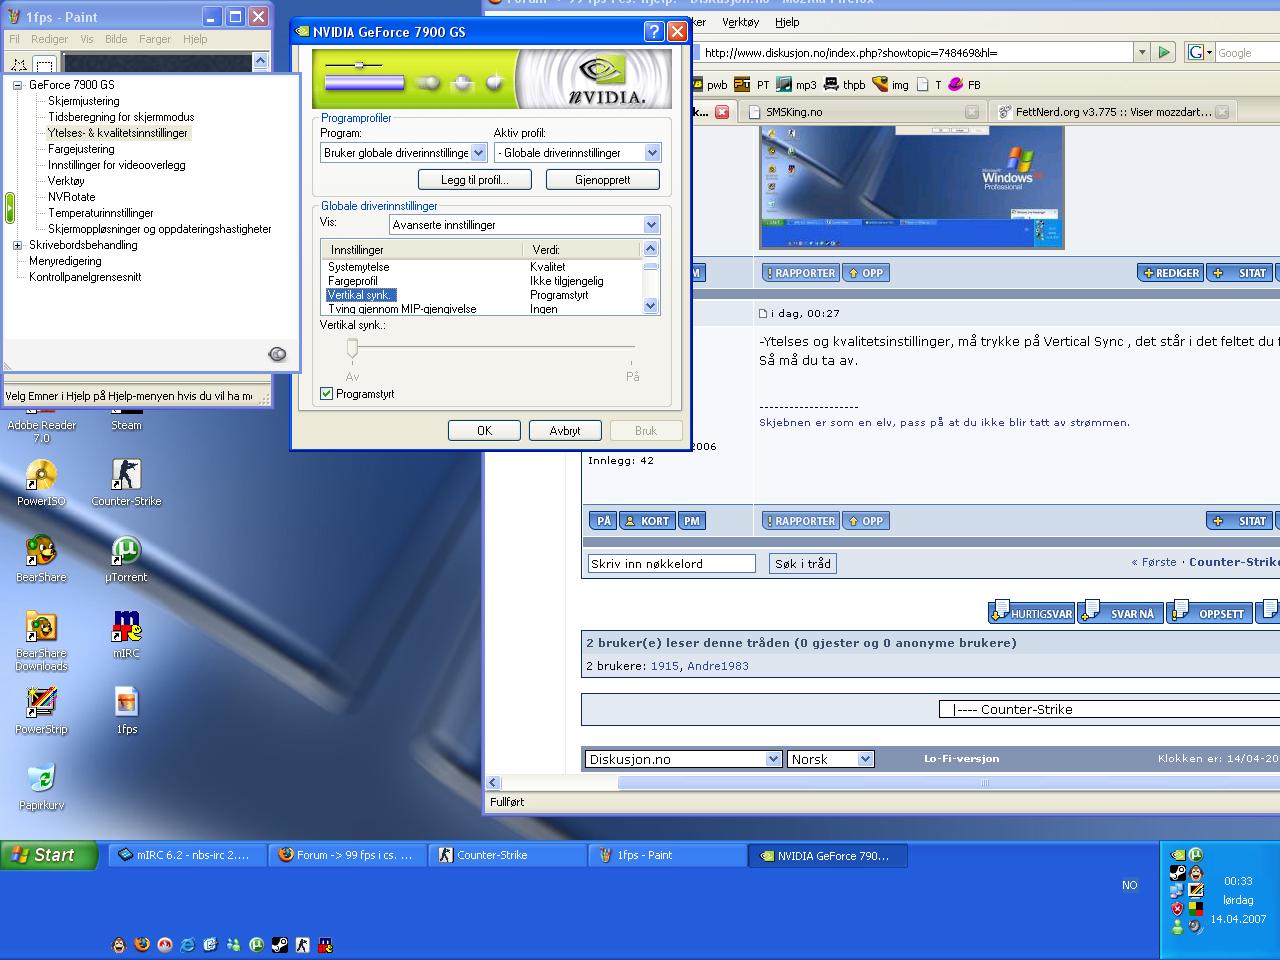Open the mIRC desktop icon
Viewport: 1280px width, 960px height.
click(126, 628)
